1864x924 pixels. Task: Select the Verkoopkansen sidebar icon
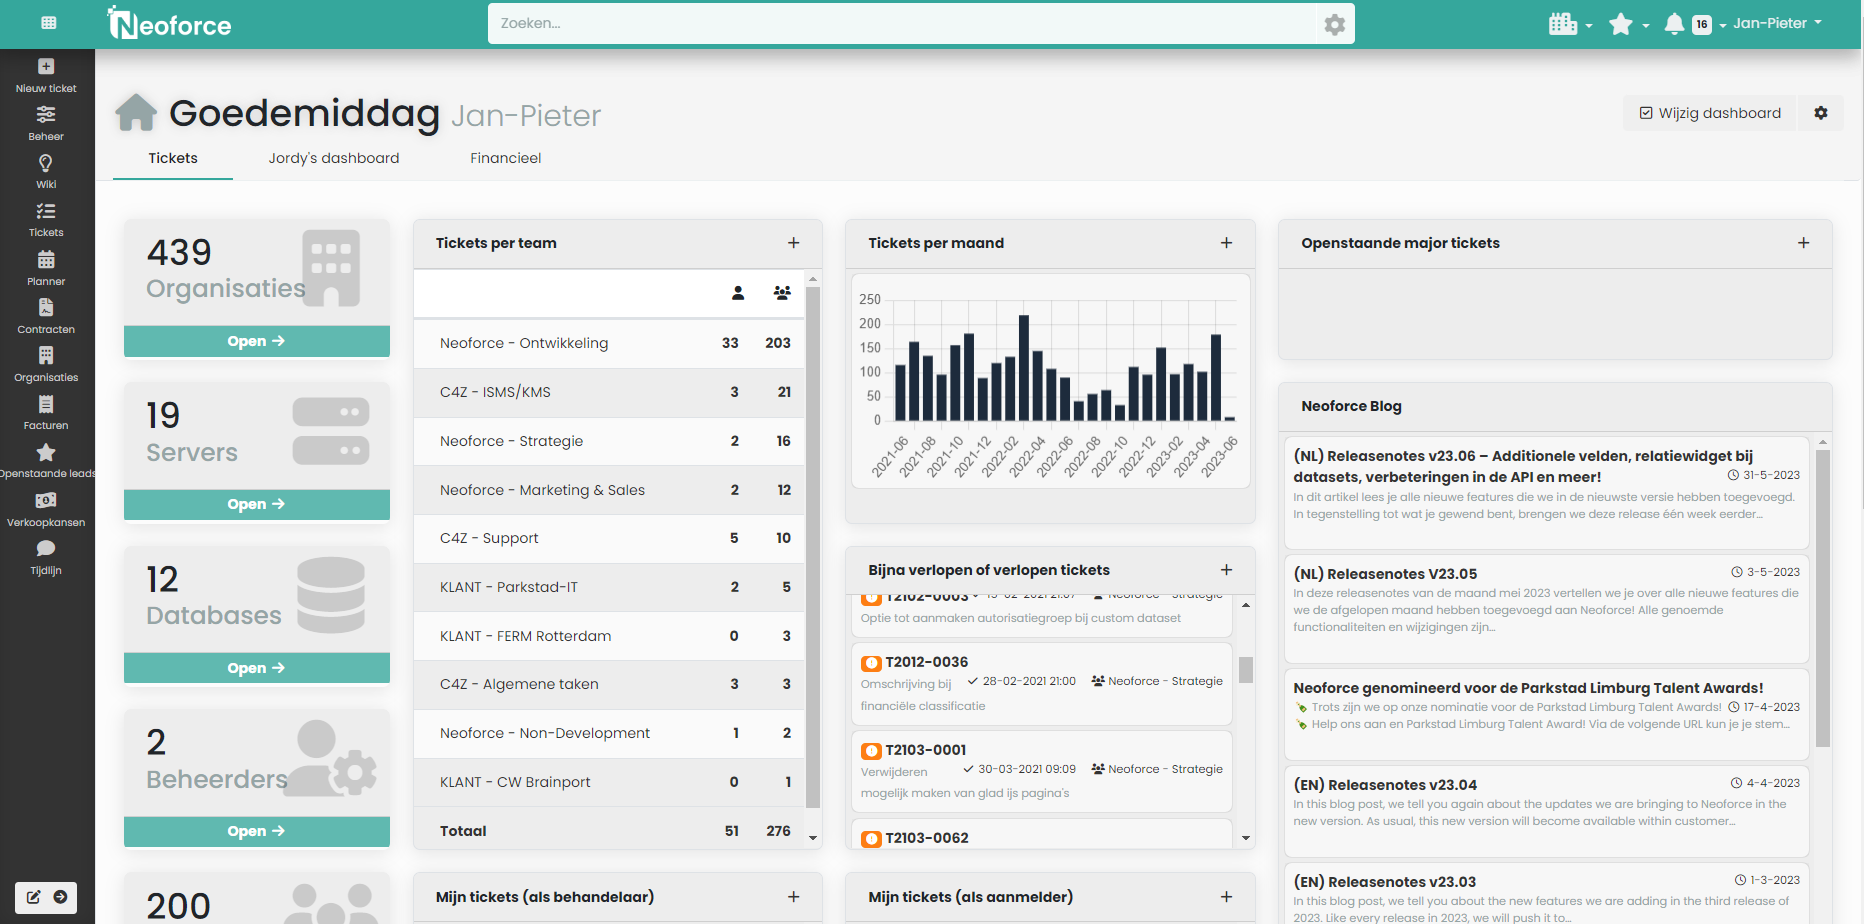45,500
